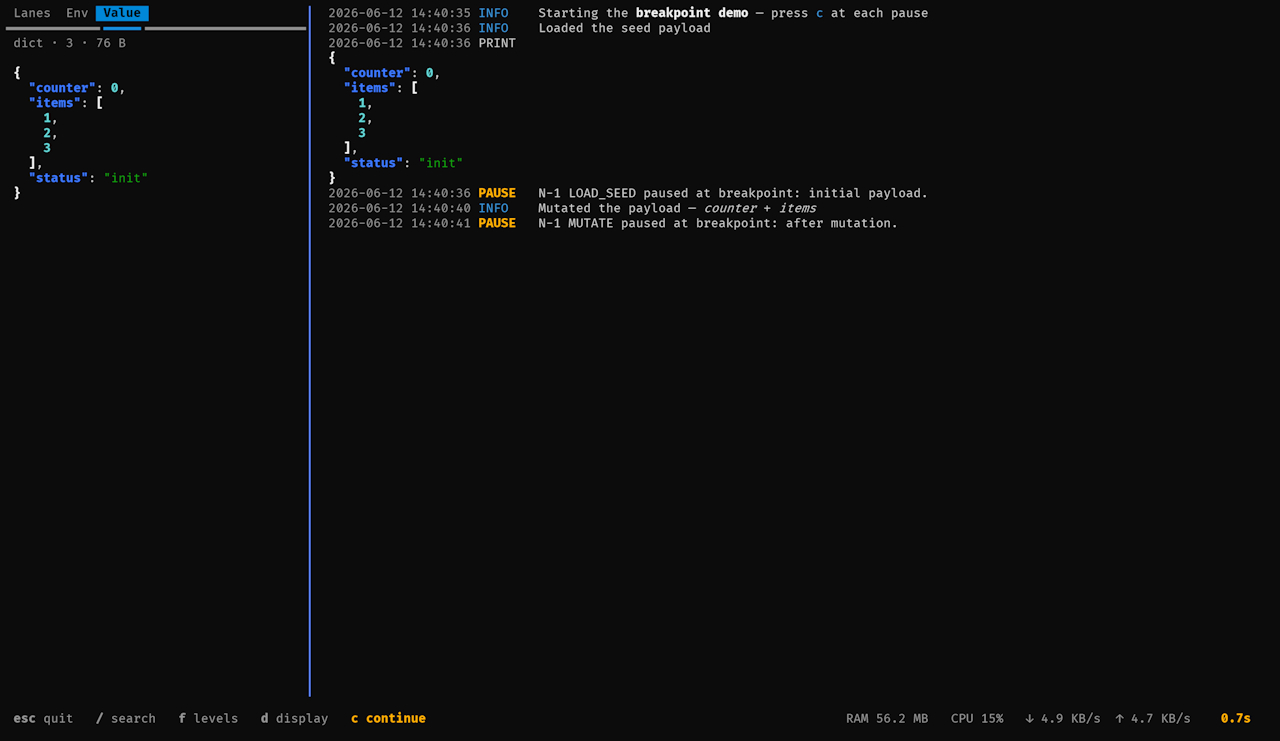Image resolution: width=1280 pixels, height=741 pixels.
Task: Click the vertical pane splitter bar
Action: point(310,350)
